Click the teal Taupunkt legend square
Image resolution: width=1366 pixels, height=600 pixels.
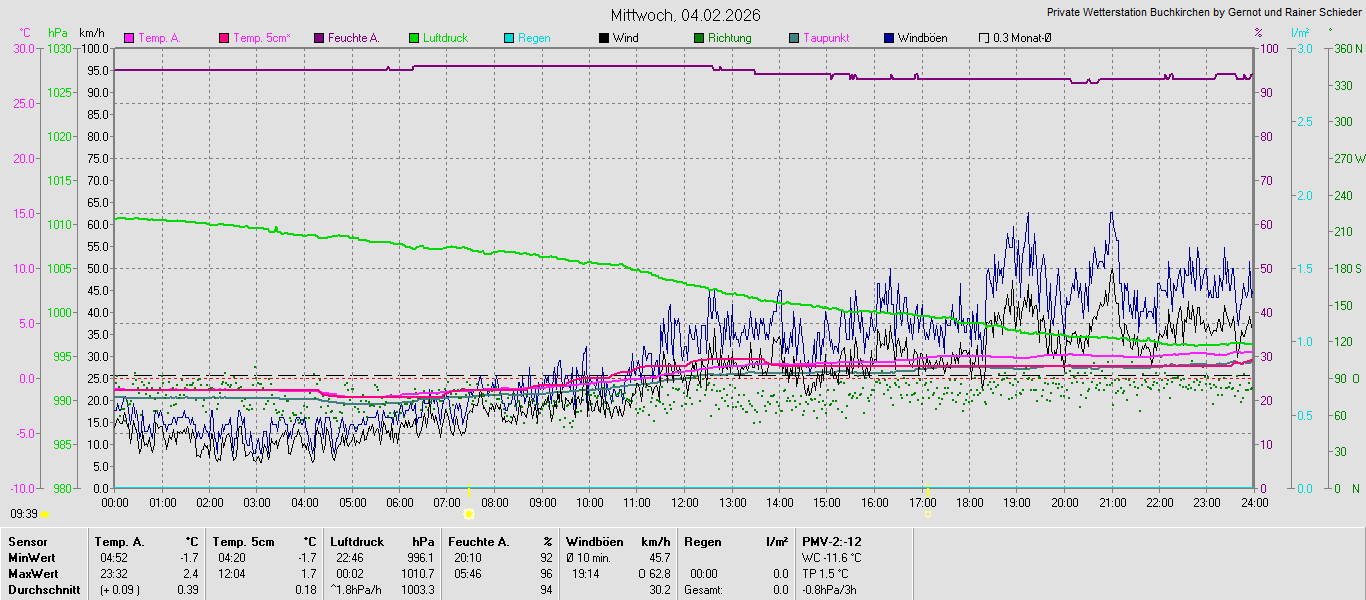[794, 38]
